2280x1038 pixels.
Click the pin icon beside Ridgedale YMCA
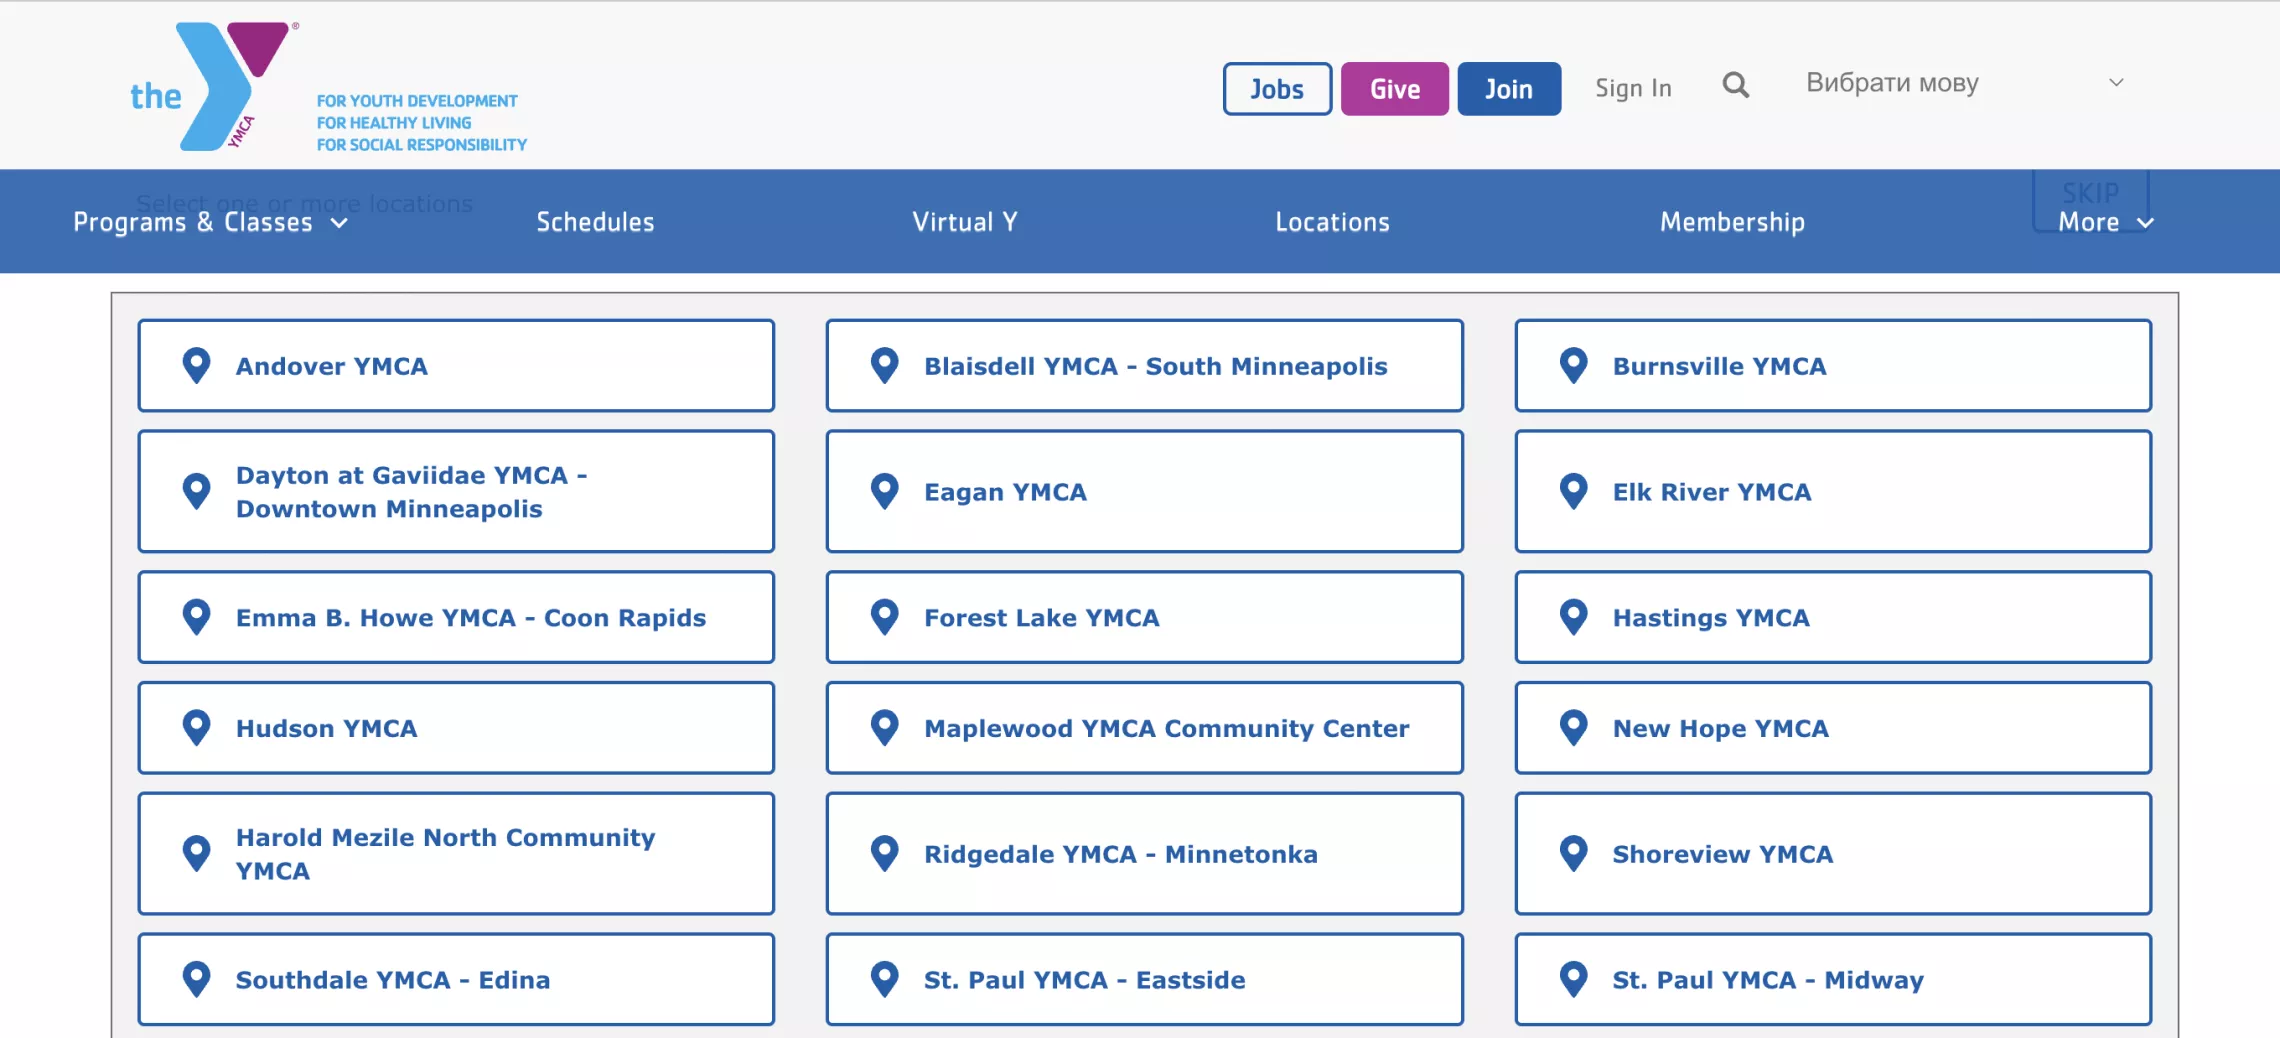click(x=885, y=854)
